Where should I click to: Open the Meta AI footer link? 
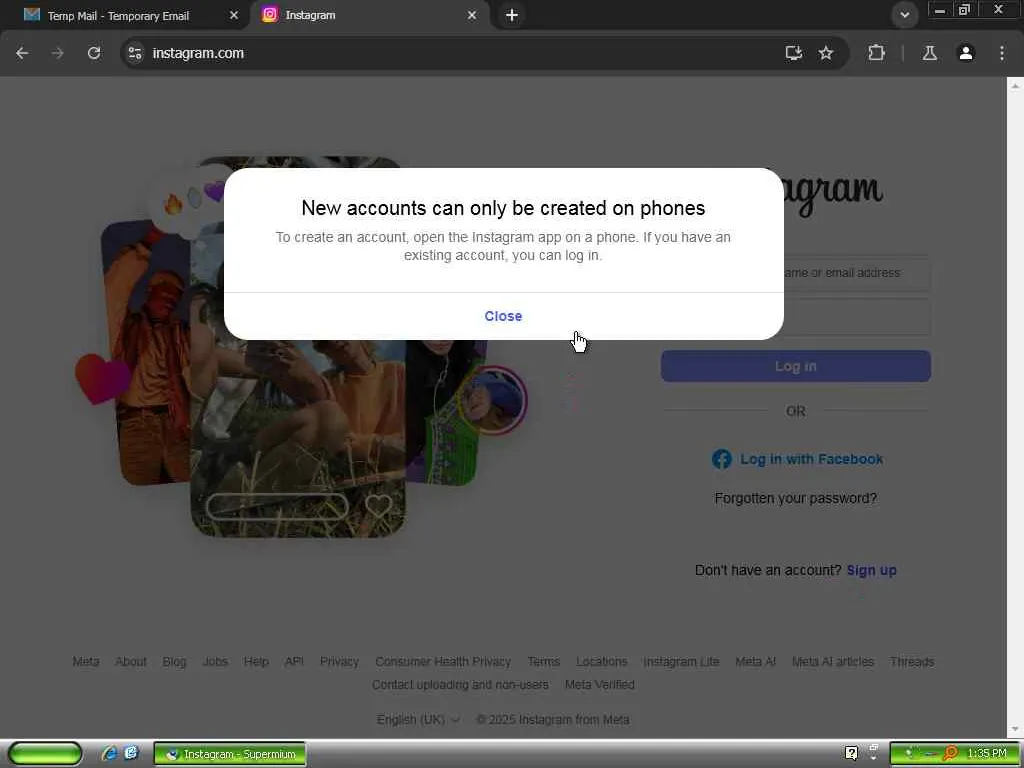tap(756, 662)
